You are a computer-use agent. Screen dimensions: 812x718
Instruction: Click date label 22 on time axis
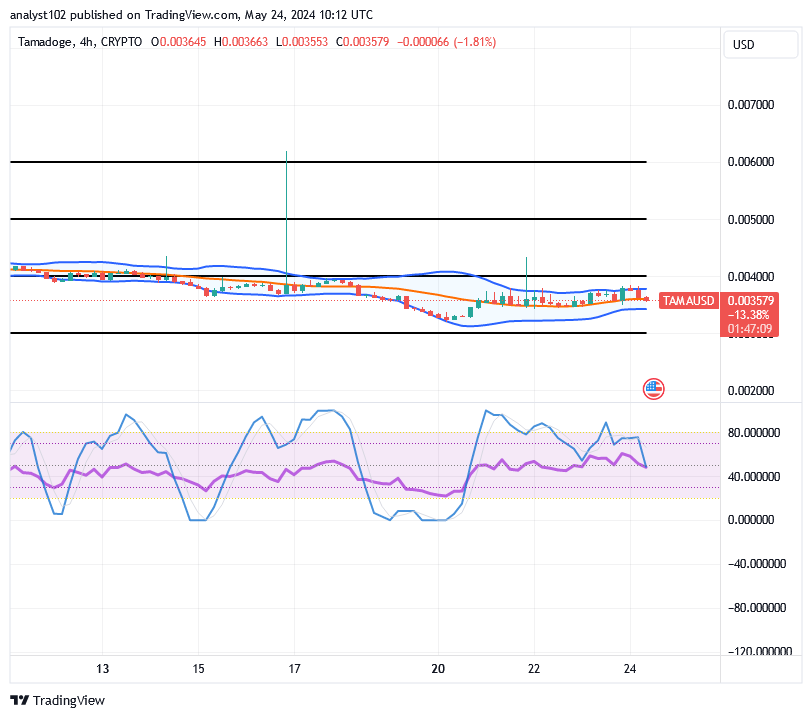(x=534, y=669)
